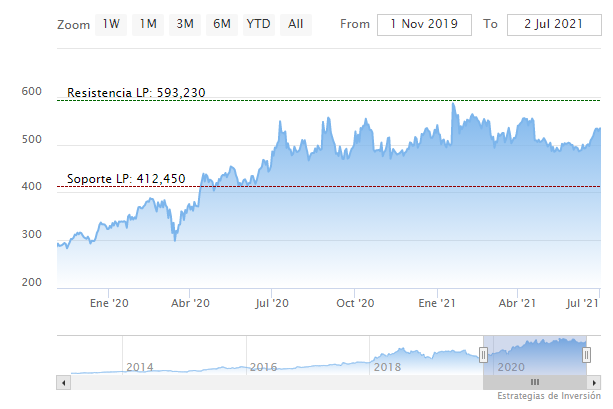Select the 1M zoom range
613x409 pixels.
148,23
